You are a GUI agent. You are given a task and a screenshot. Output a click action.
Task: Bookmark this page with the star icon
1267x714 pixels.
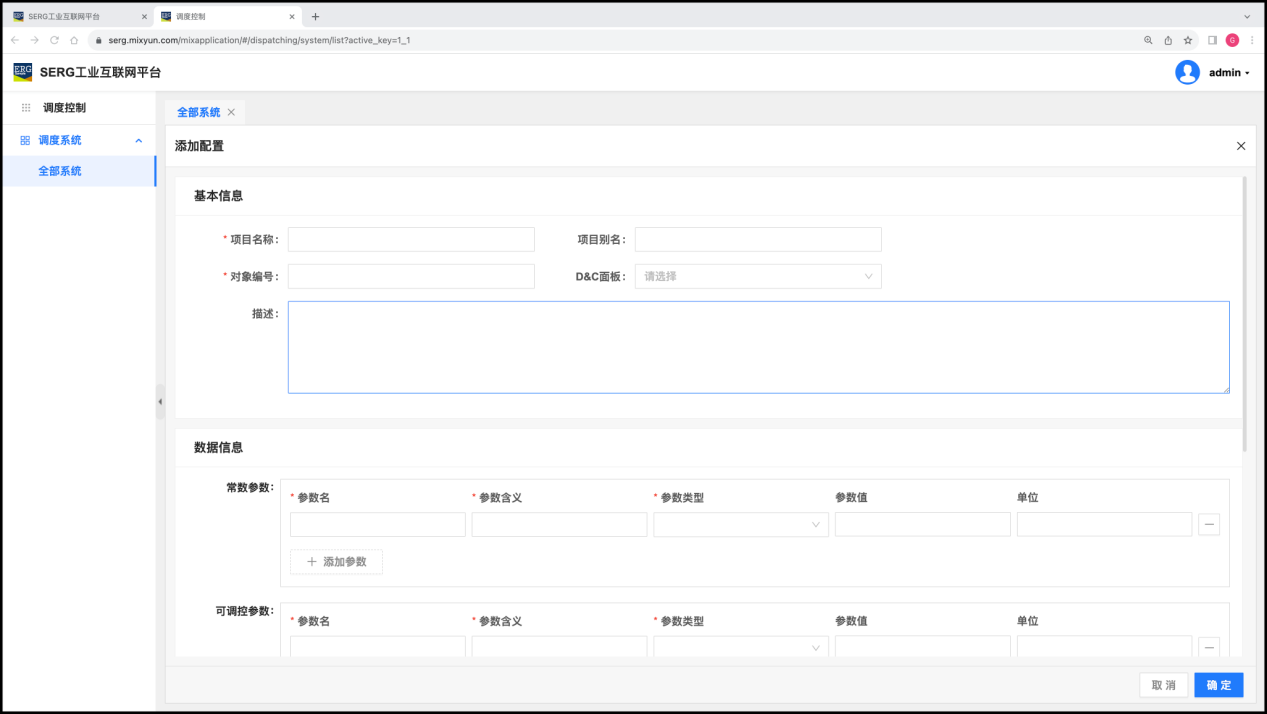point(1188,40)
